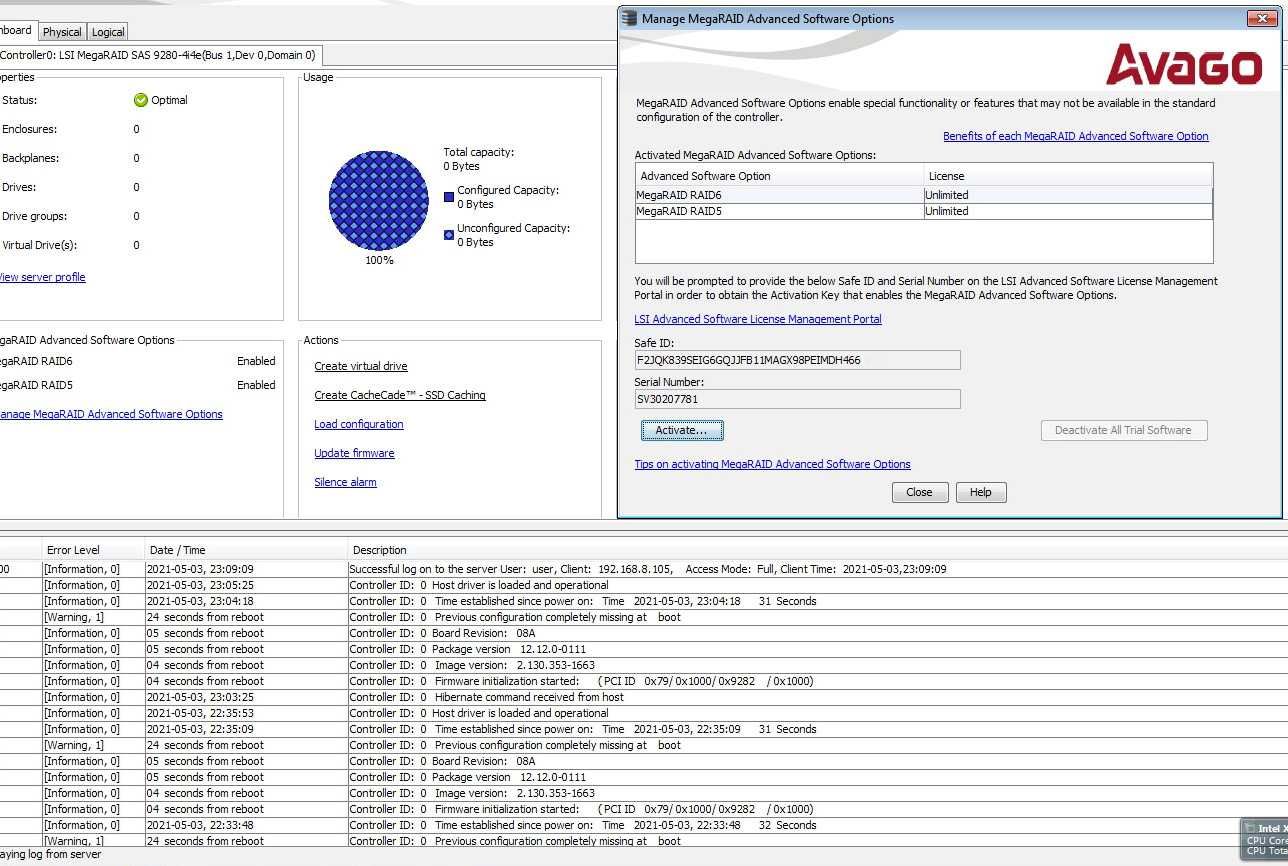This screenshot has width=1288, height=866.
Task: Sort log by Date / Time column
Action: (246, 550)
